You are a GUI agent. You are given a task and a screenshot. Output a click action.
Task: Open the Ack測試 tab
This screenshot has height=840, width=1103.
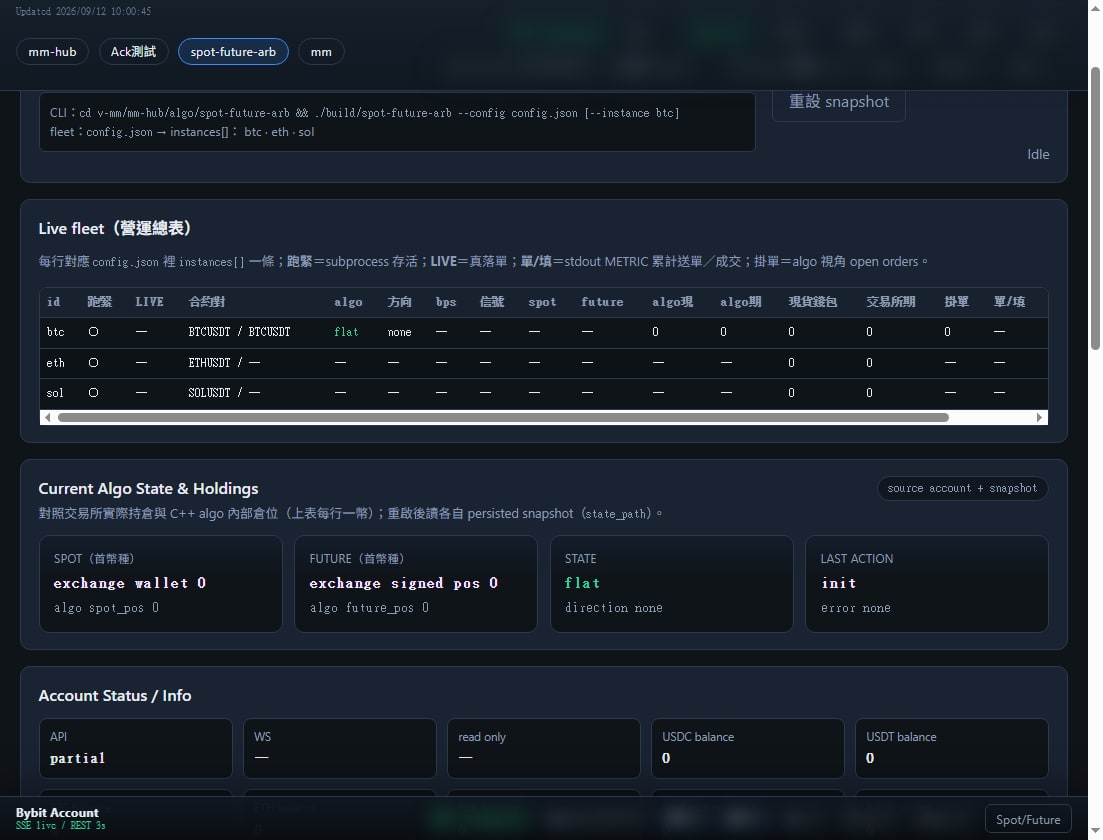[x=133, y=51]
